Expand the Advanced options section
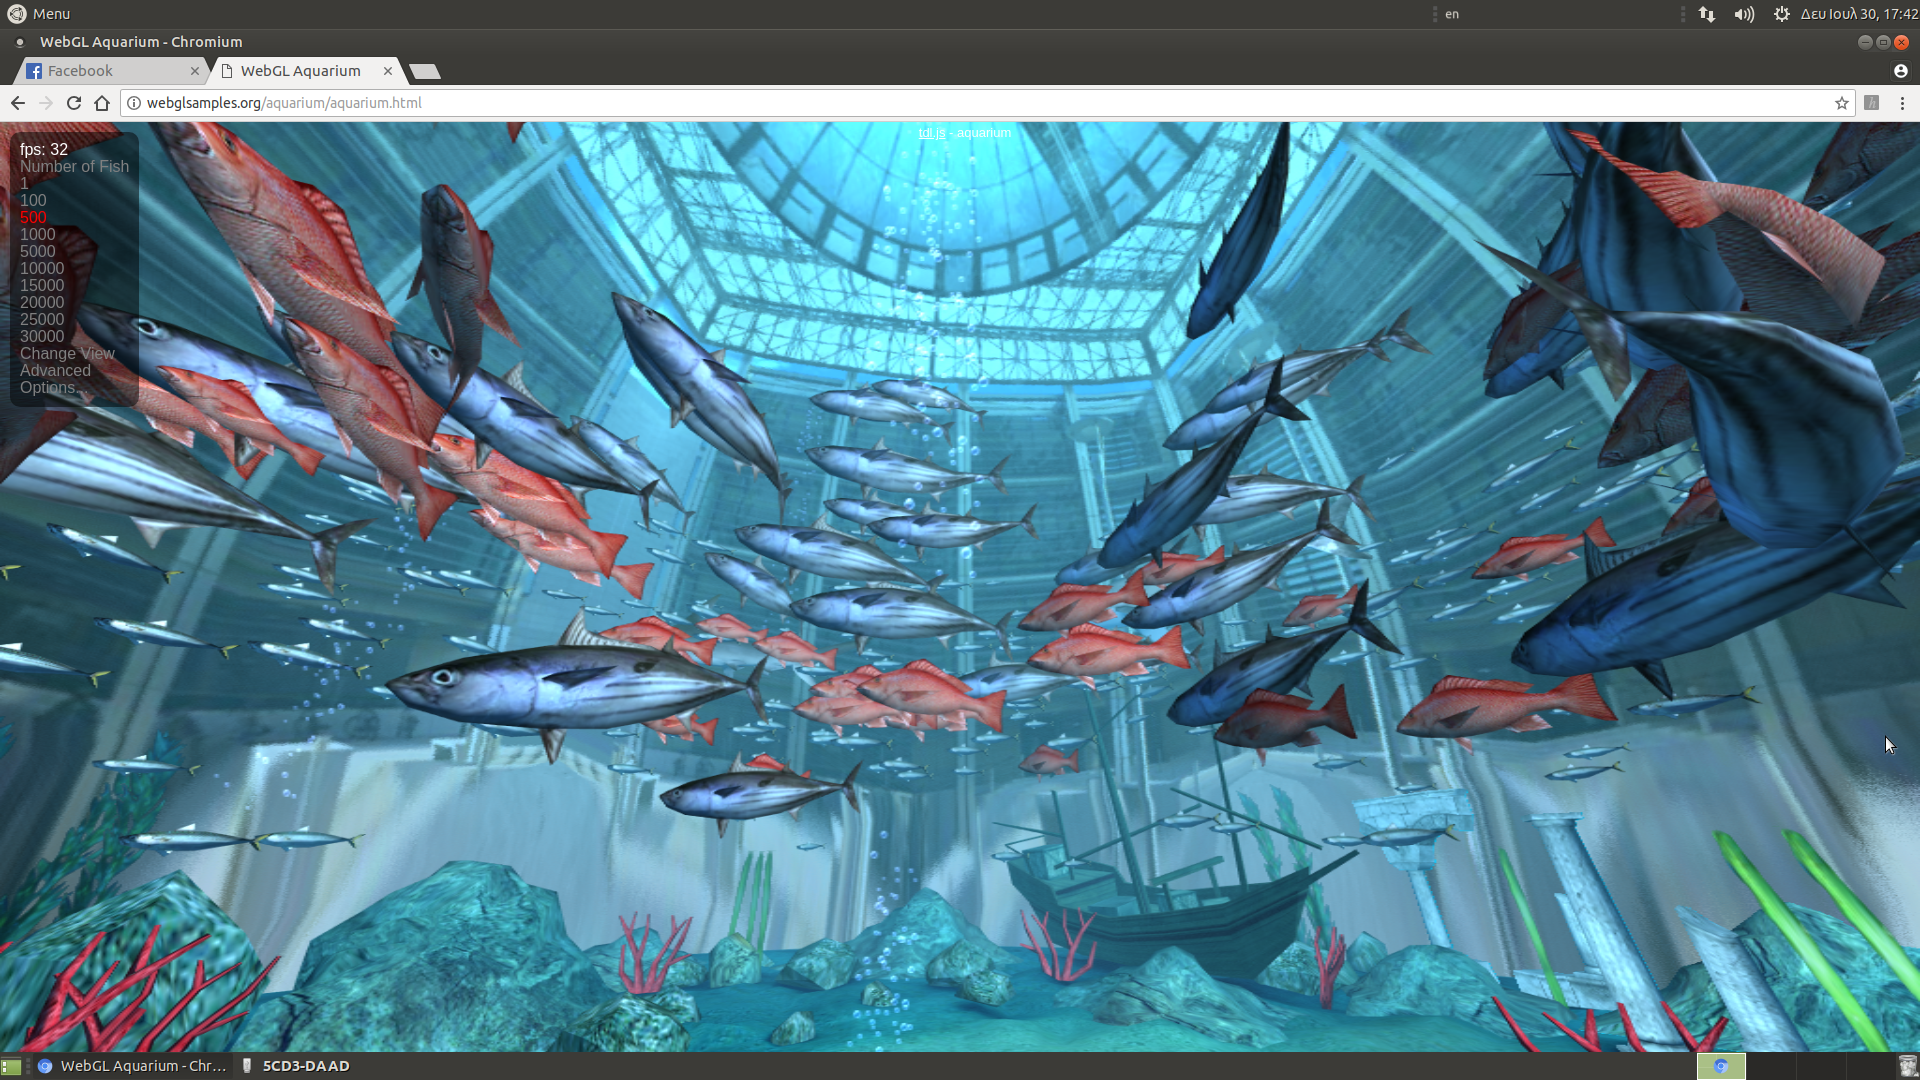Image resolution: width=1920 pixels, height=1080 pixels. pos(55,370)
